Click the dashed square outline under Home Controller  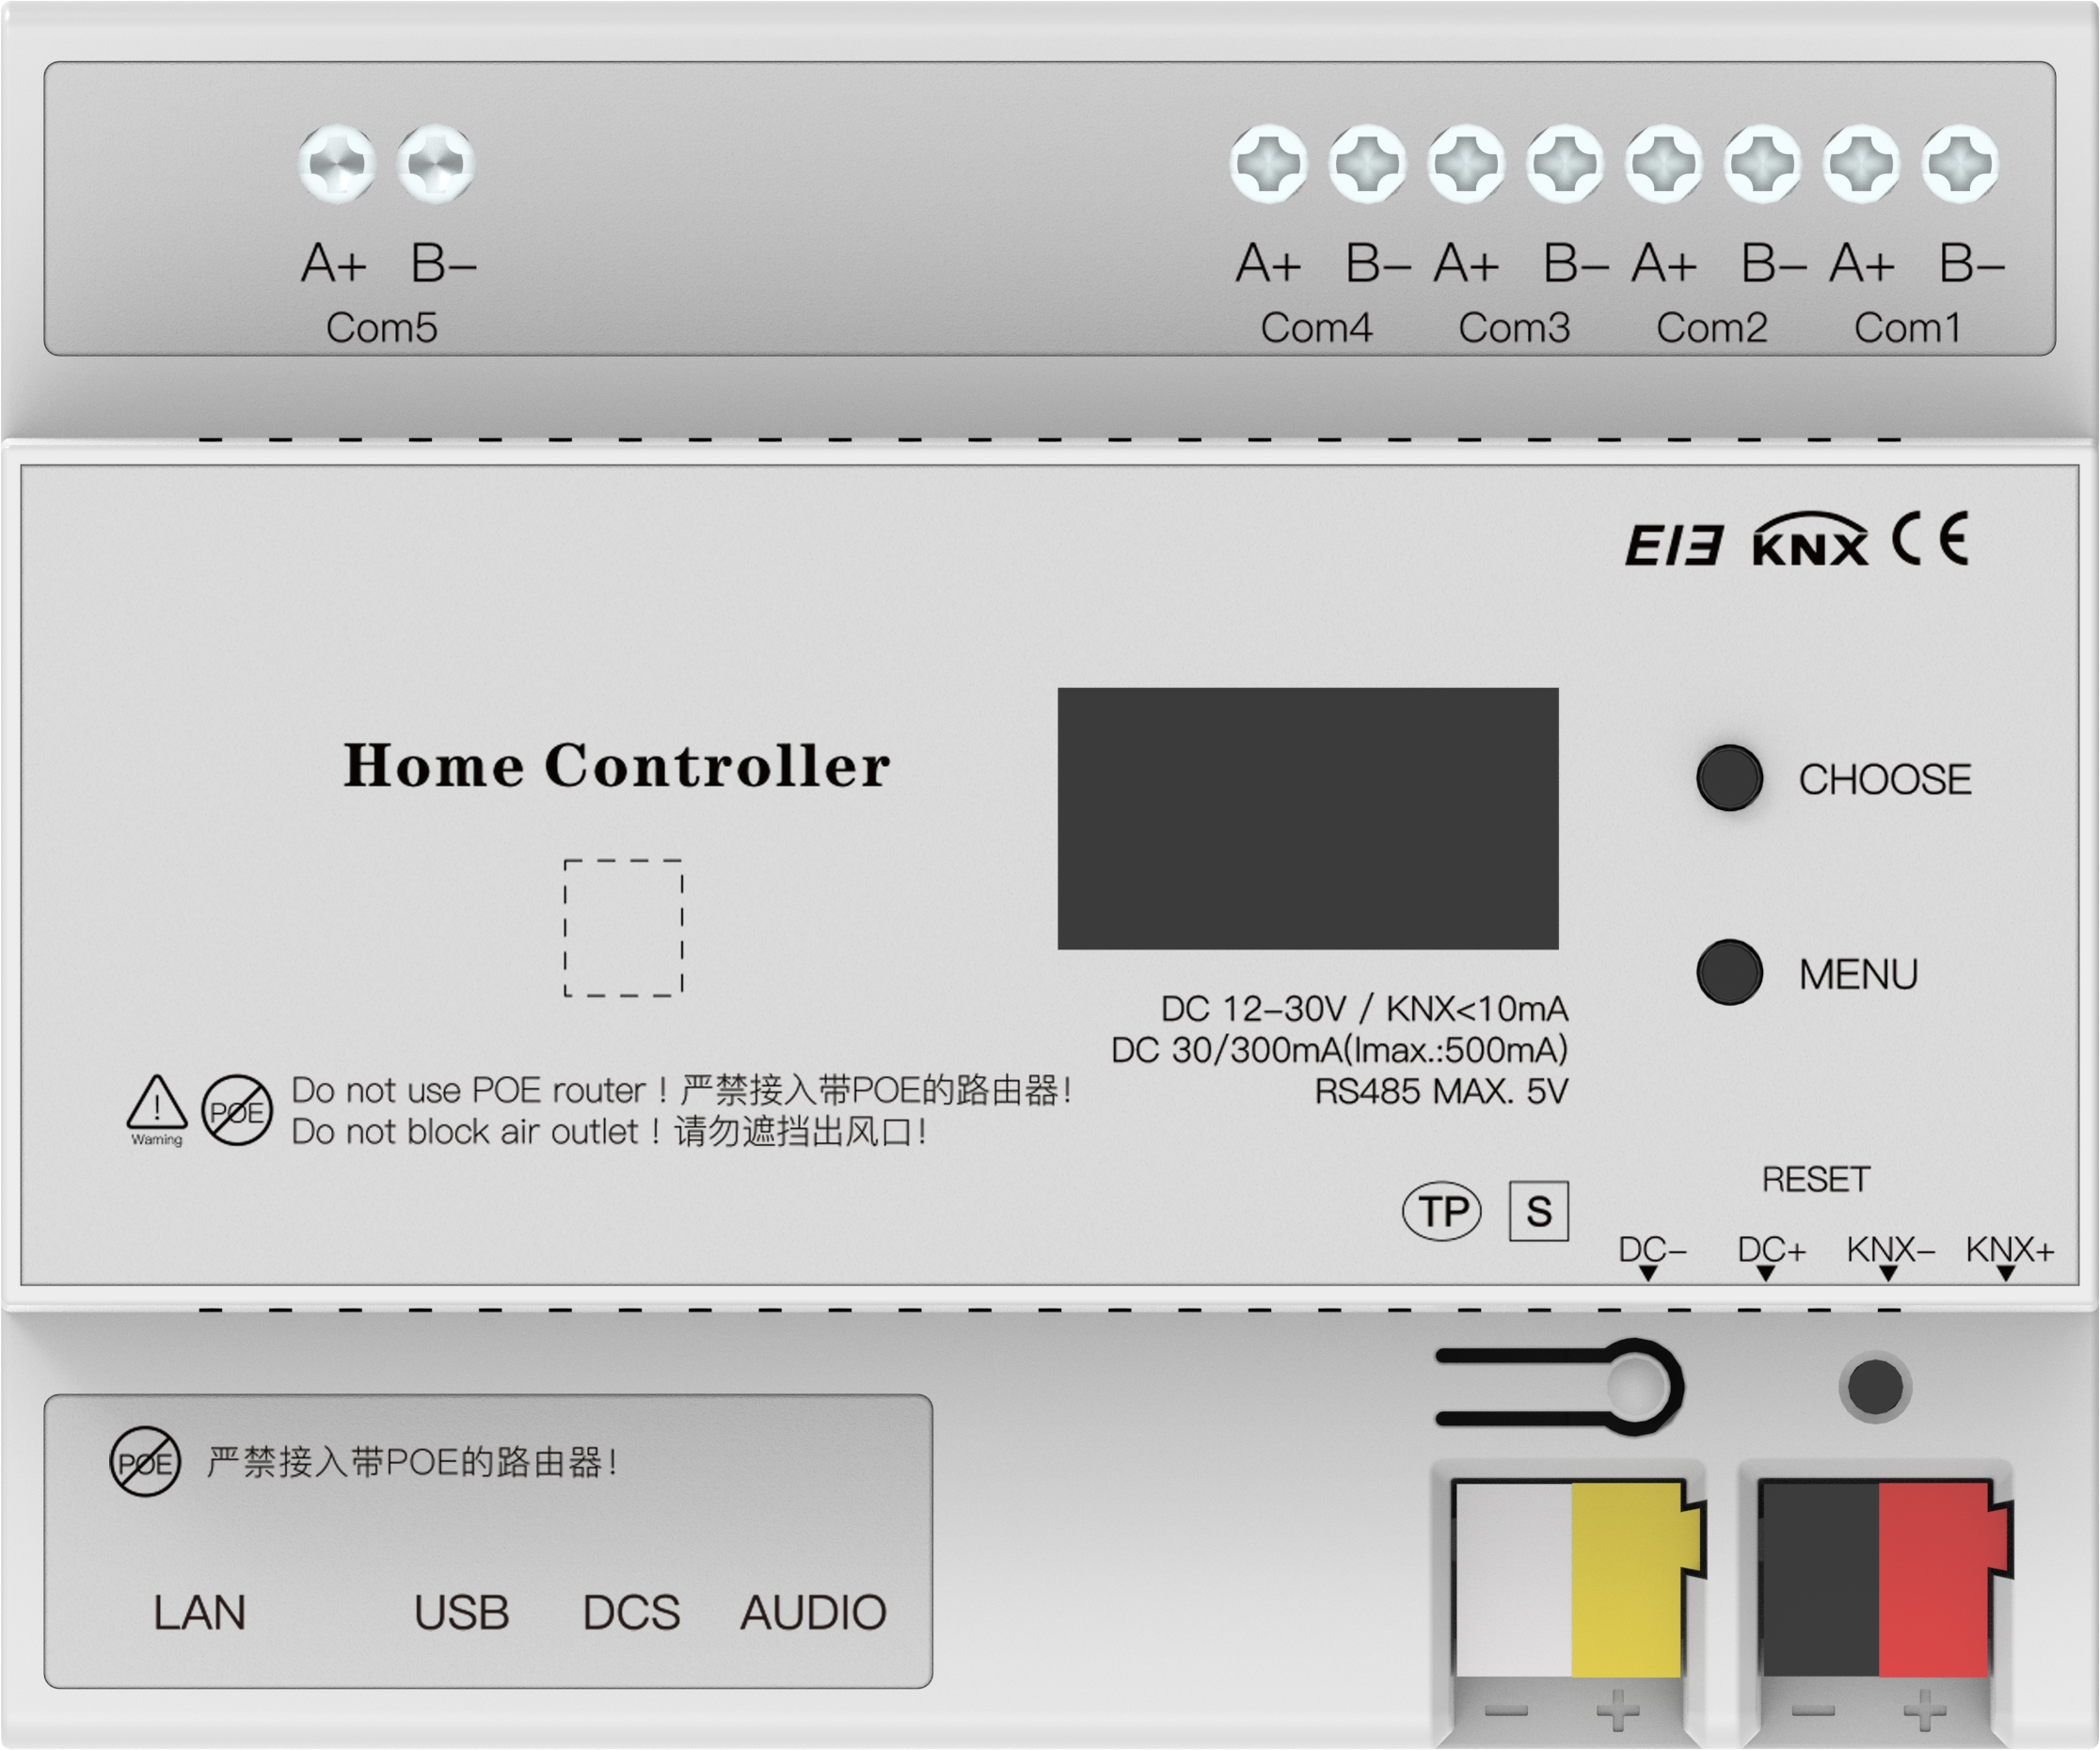pos(624,928)
